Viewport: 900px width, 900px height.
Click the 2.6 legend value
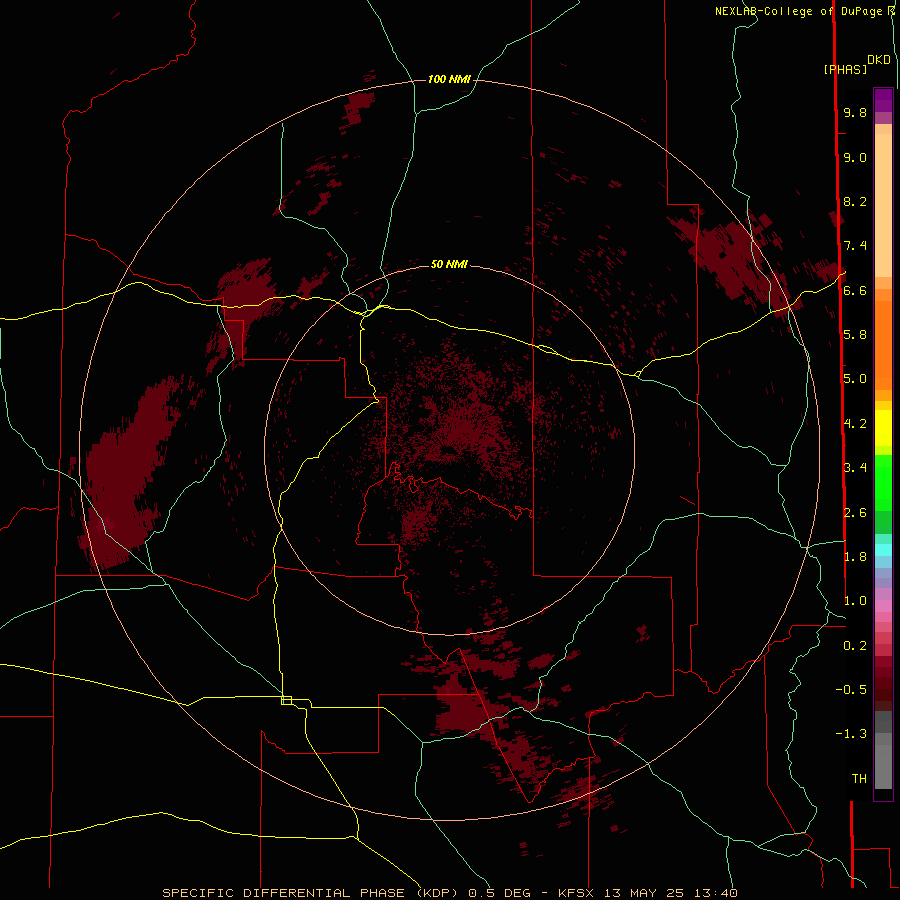coord(855,512)
